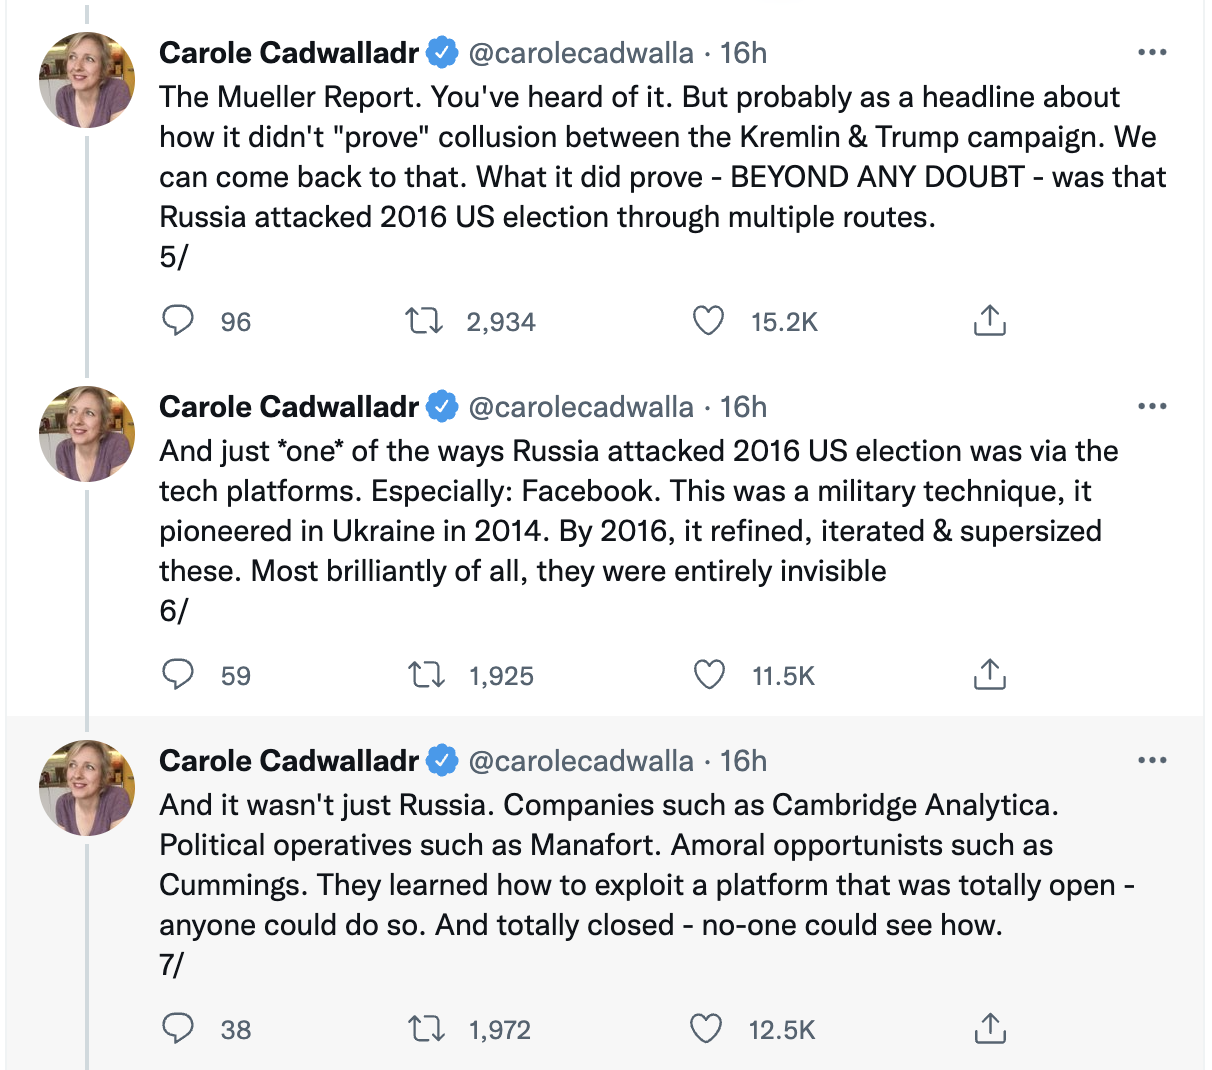Image resolution: width=1212 pixels, height=1070 pixels.
Task: Reply to the Cambridge Analytica tweet
Action: click(x=178, y=1029)
